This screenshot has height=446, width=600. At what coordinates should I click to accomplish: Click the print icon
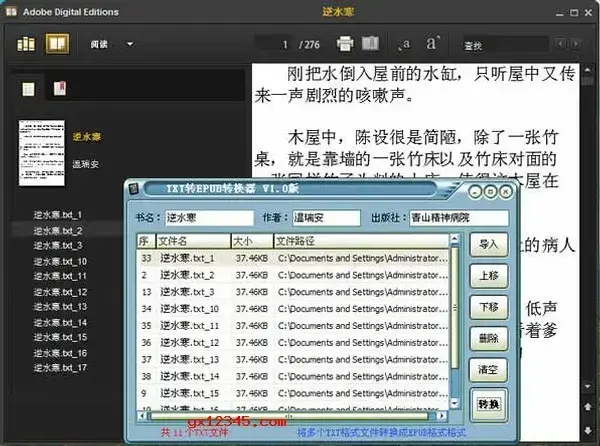[345, 44]
